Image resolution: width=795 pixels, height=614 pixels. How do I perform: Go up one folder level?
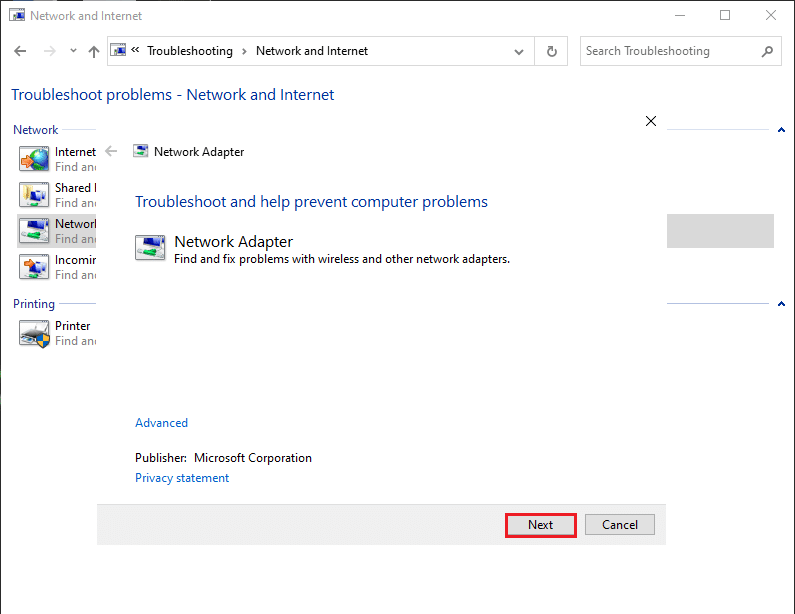coord(93,51)
